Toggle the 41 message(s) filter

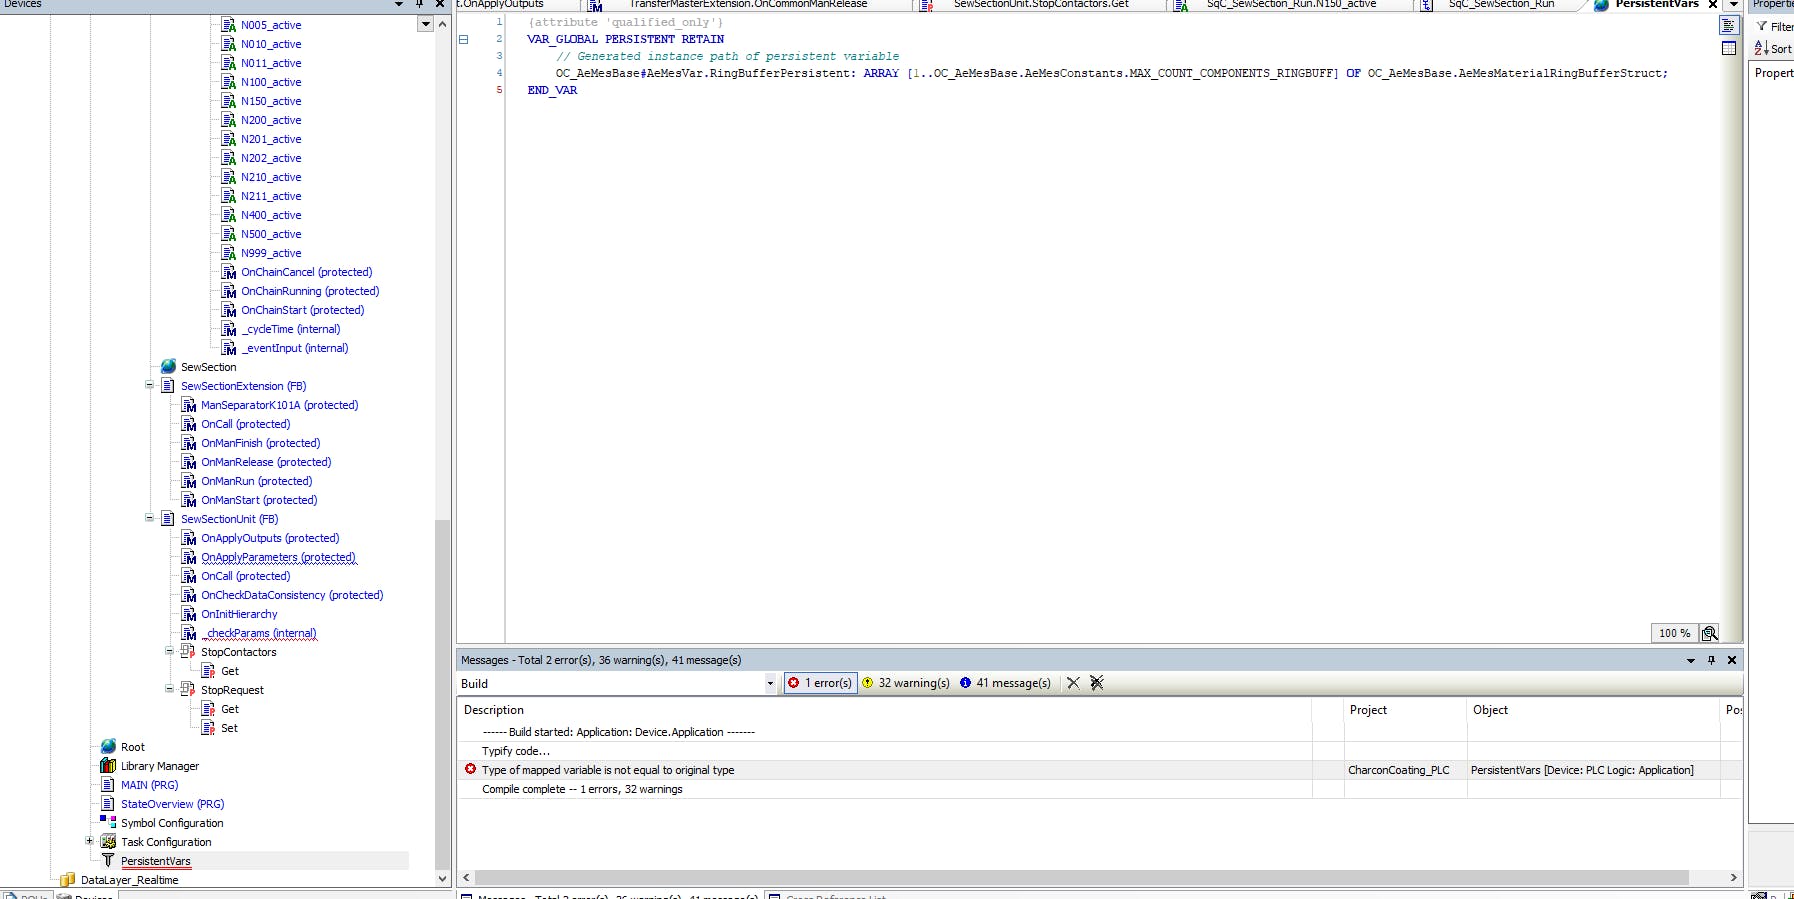click(1005, 683)
